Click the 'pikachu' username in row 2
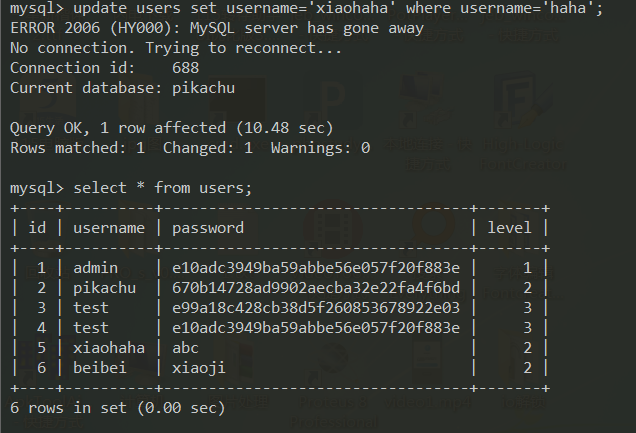636x433 pixels. pyautogui.click(x=104, y=288)
